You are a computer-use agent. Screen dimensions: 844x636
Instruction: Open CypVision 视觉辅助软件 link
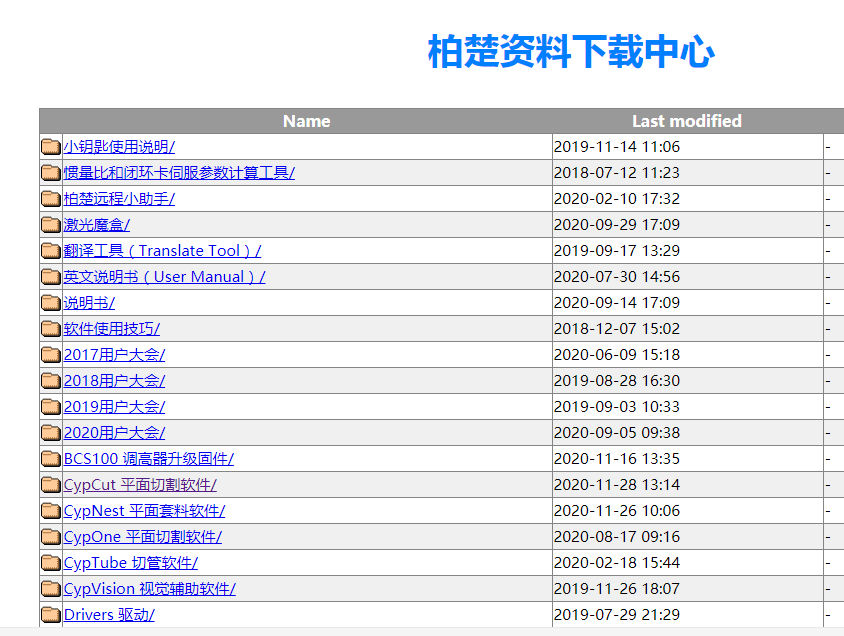tap(150, 589)
